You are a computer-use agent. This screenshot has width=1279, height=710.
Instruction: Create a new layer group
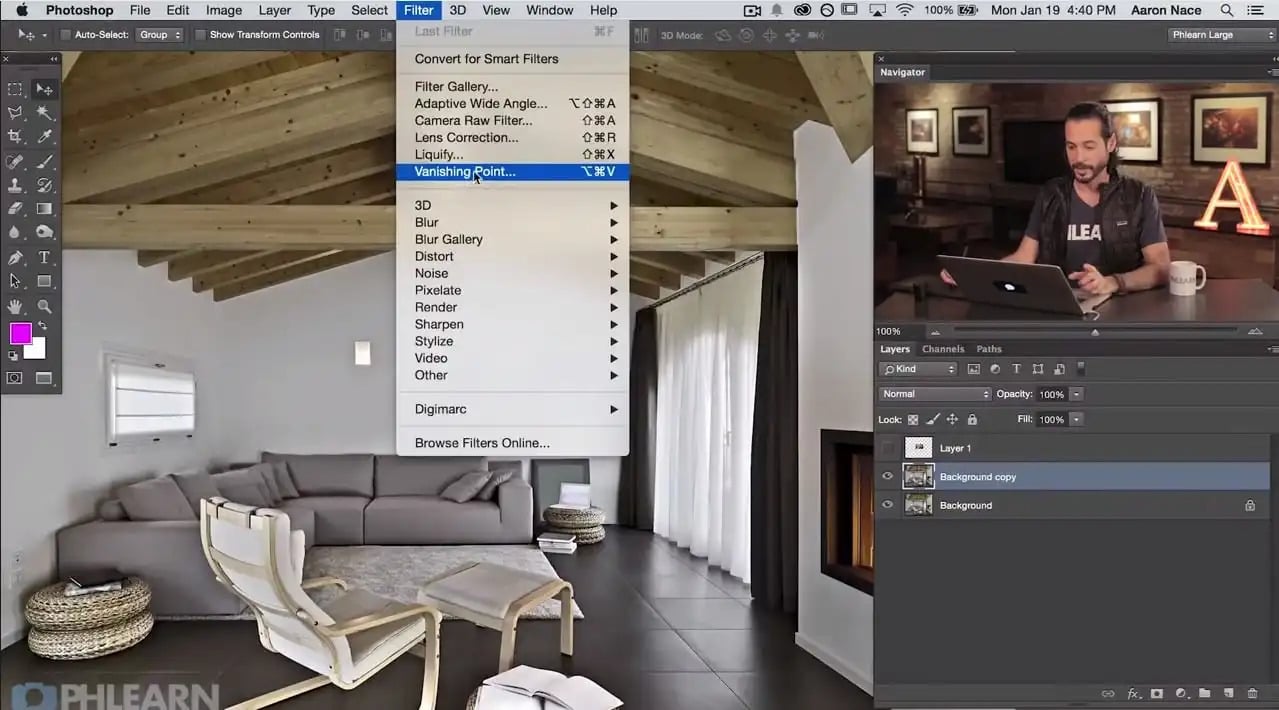tap(1205, 693)
